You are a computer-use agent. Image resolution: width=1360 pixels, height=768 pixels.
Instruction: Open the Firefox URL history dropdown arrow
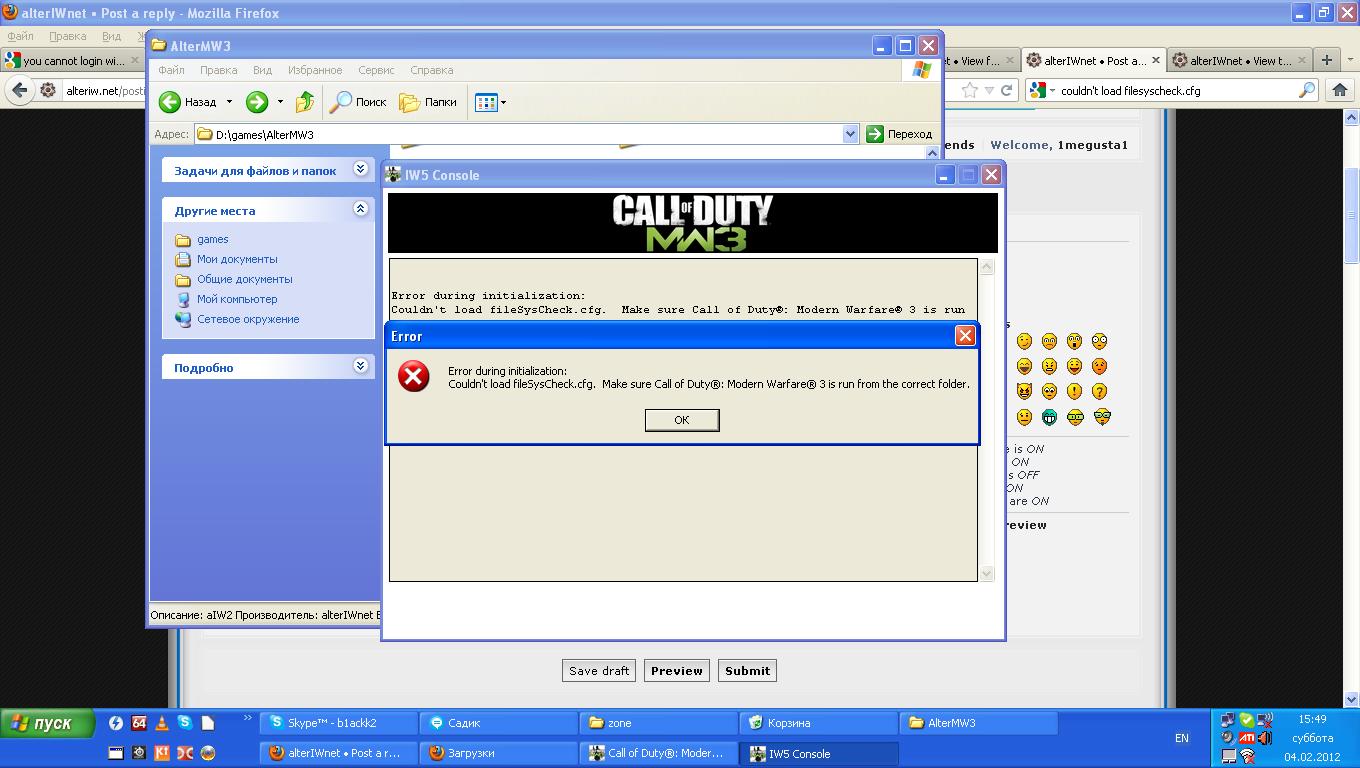pyautogui.click(x=989, y=90)
